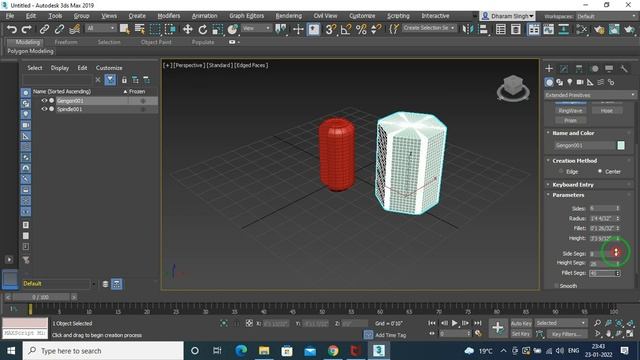640x360 pixels.
Task: Select Geometry category in Create panel
Action: (549, 82)
